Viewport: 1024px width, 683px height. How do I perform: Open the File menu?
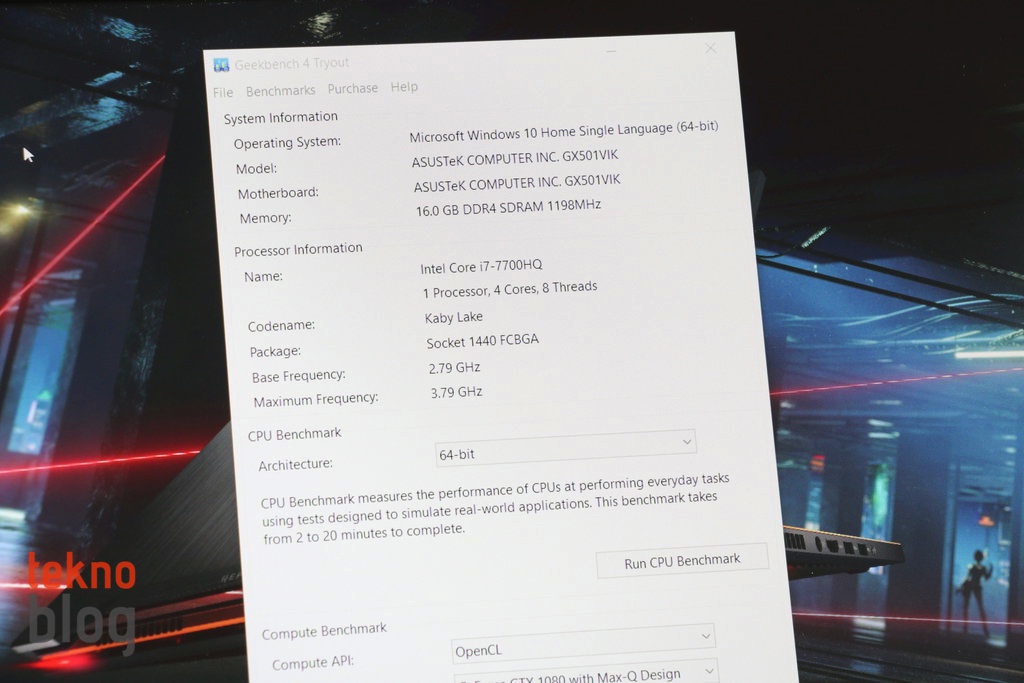coord(223,93)
